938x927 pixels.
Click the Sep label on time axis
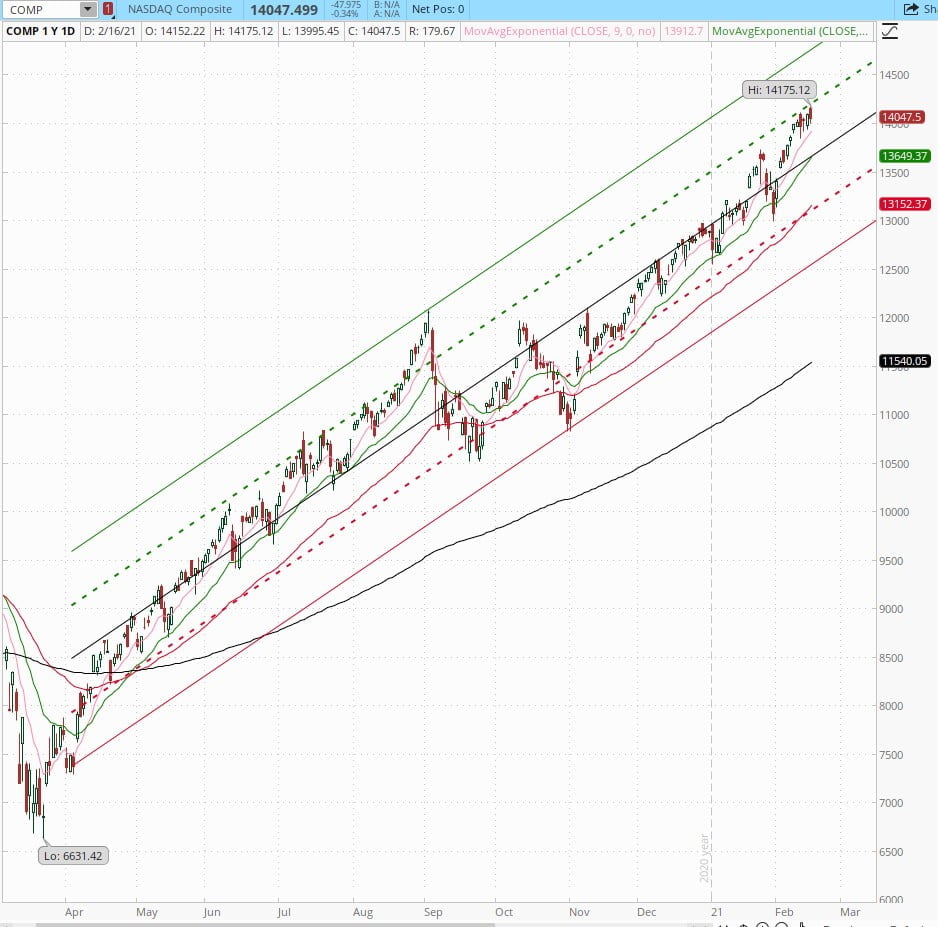pos(432,912)
